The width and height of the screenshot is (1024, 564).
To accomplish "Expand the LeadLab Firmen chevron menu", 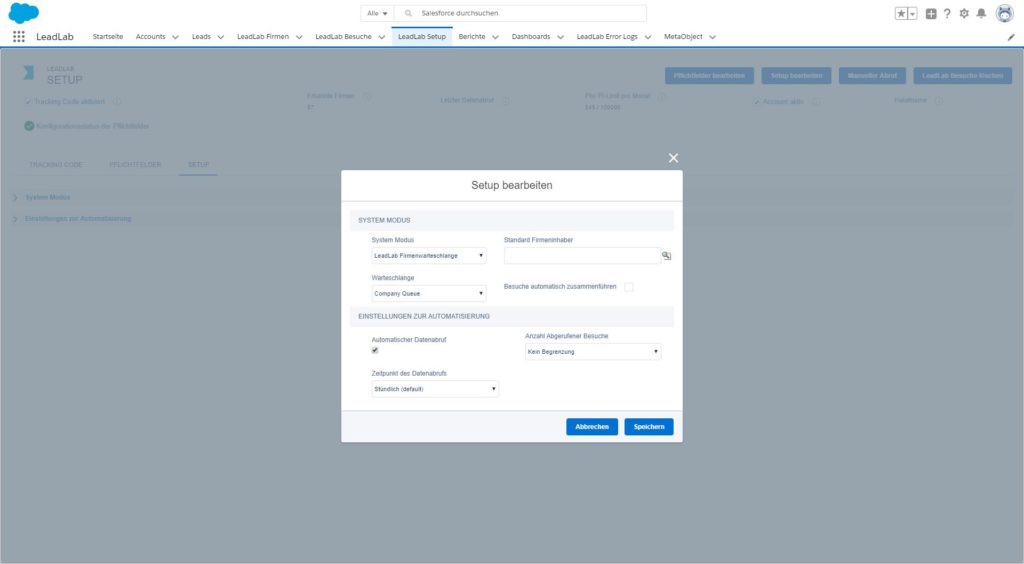I will coord(299,37).
